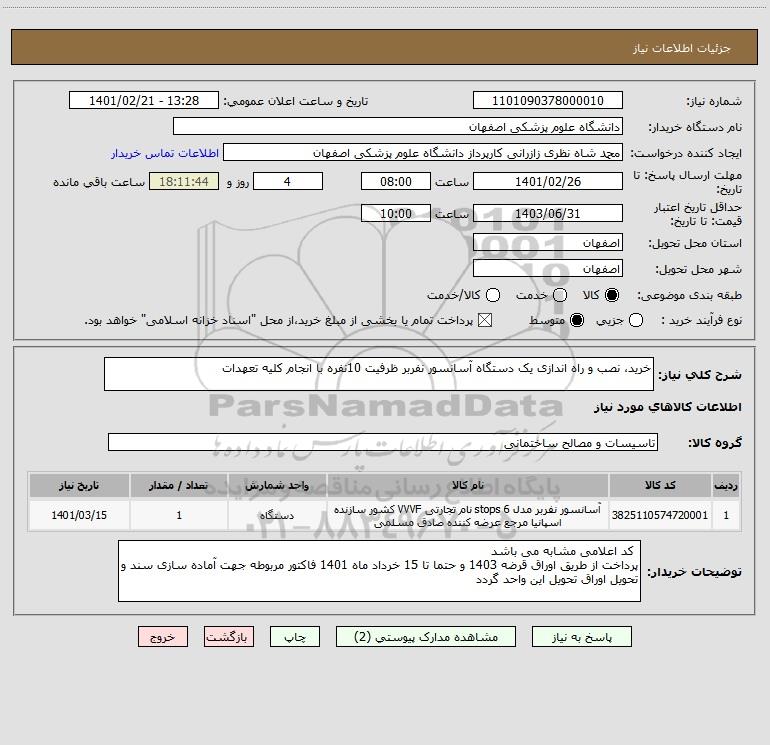Screen dimensions: 770x745
Task: Open مشاهده مدارک پیوستی (2) button
Action: point(426,637)
